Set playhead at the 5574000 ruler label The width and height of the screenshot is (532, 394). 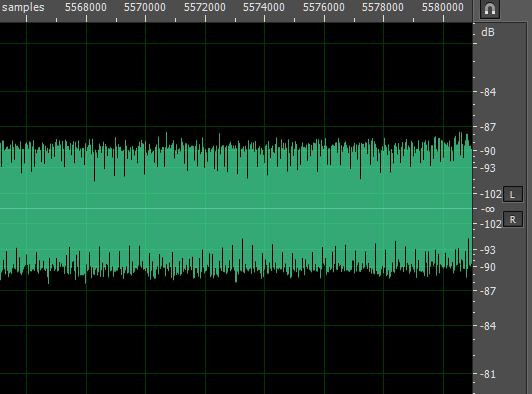point(264,7)
